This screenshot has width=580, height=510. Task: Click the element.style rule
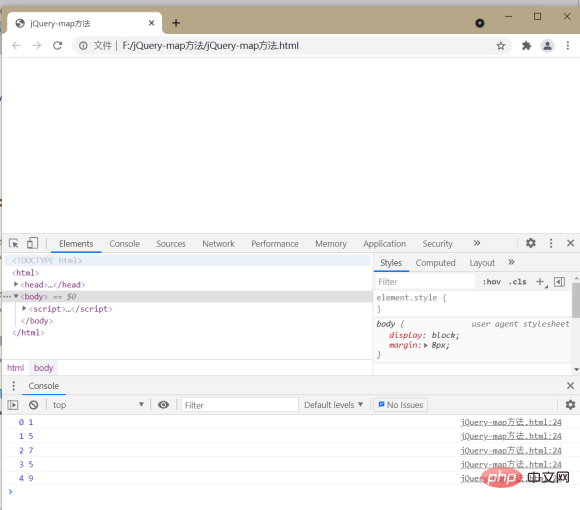click(x=411, y=298)
